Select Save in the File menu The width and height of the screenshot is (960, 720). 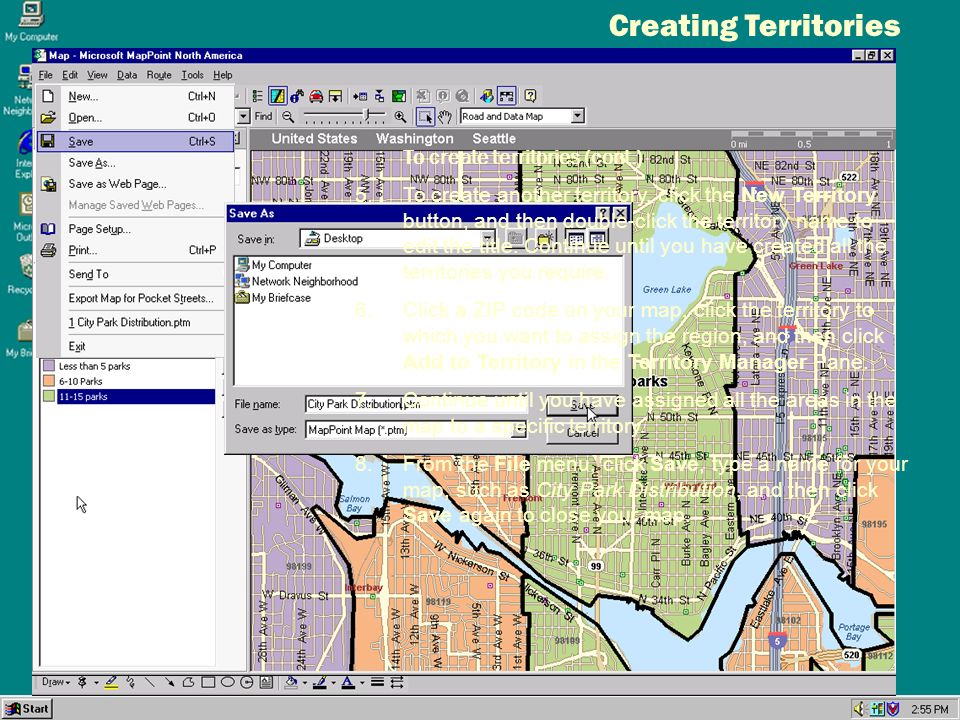[135, 141]
